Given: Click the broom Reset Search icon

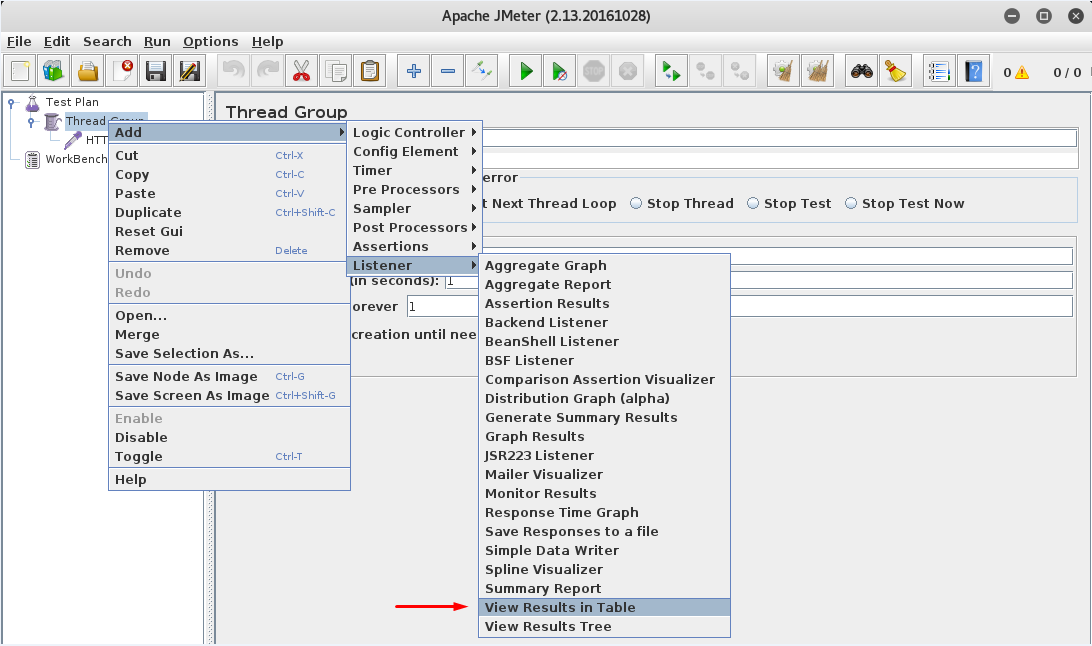Looking at the screenshot, I should click(895, 71).
